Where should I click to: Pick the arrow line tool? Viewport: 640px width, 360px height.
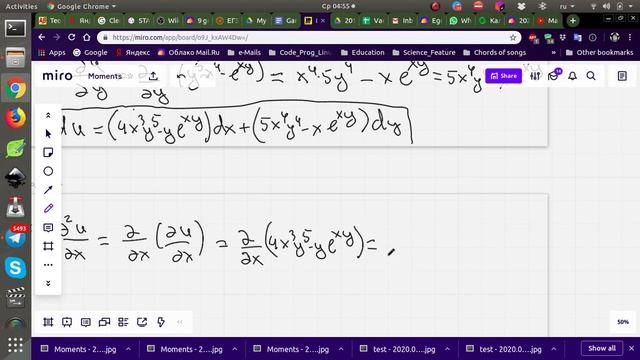pos(48,190)
